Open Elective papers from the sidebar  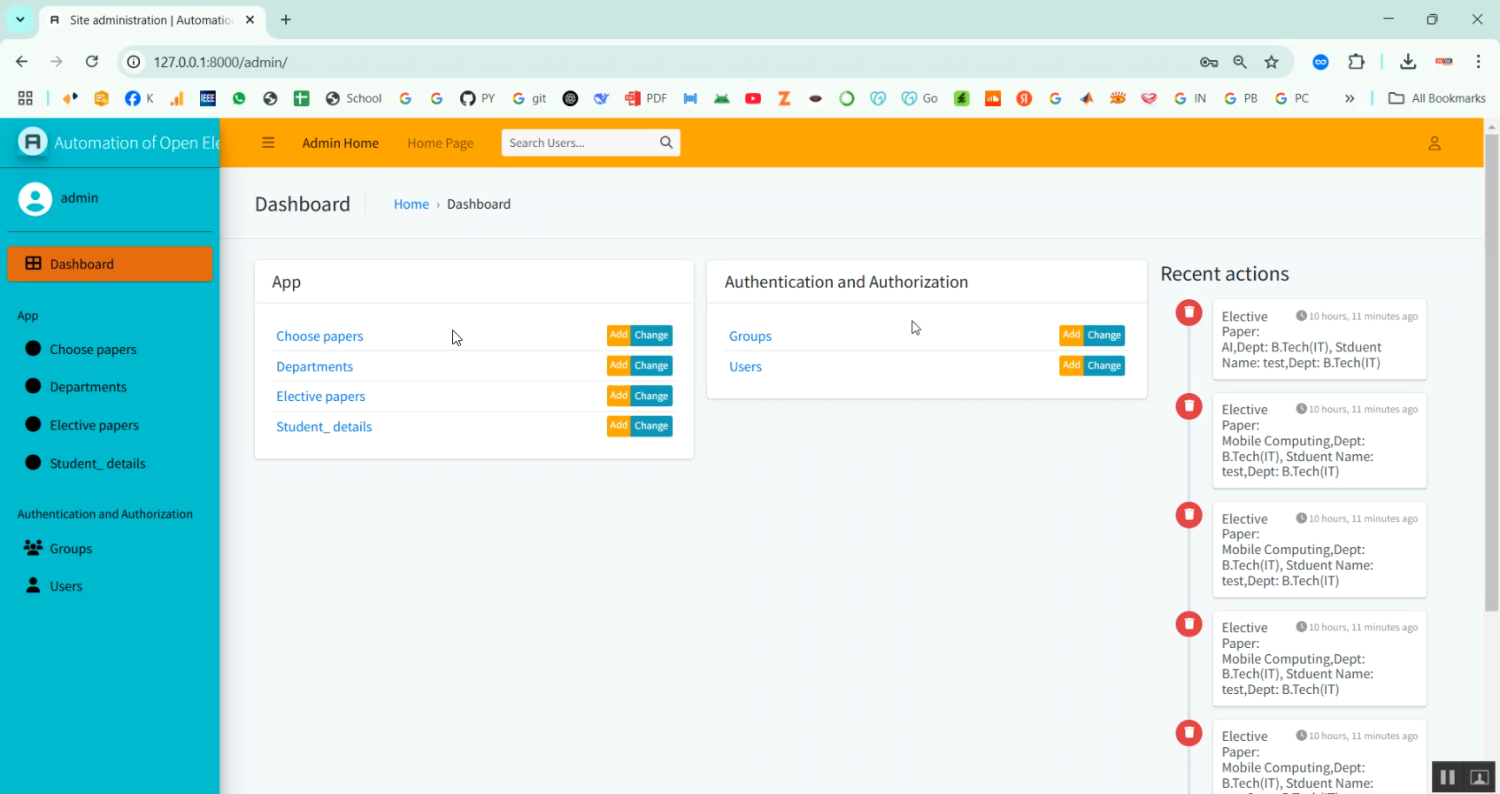click(x=94, y=425)
